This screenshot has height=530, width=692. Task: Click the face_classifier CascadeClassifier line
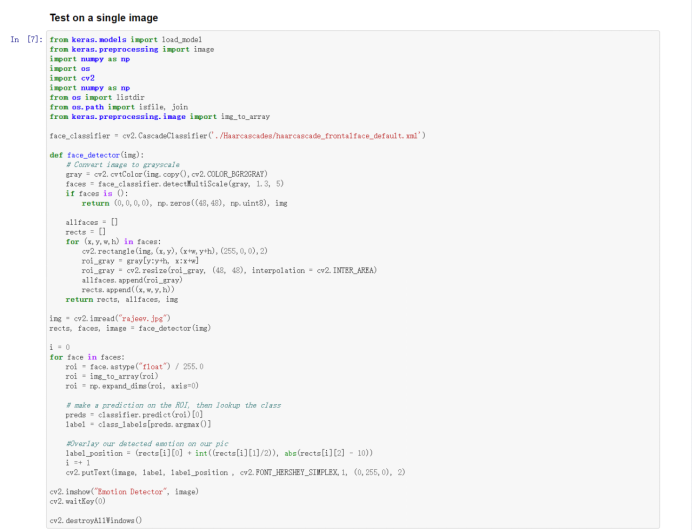click(237, 136)
